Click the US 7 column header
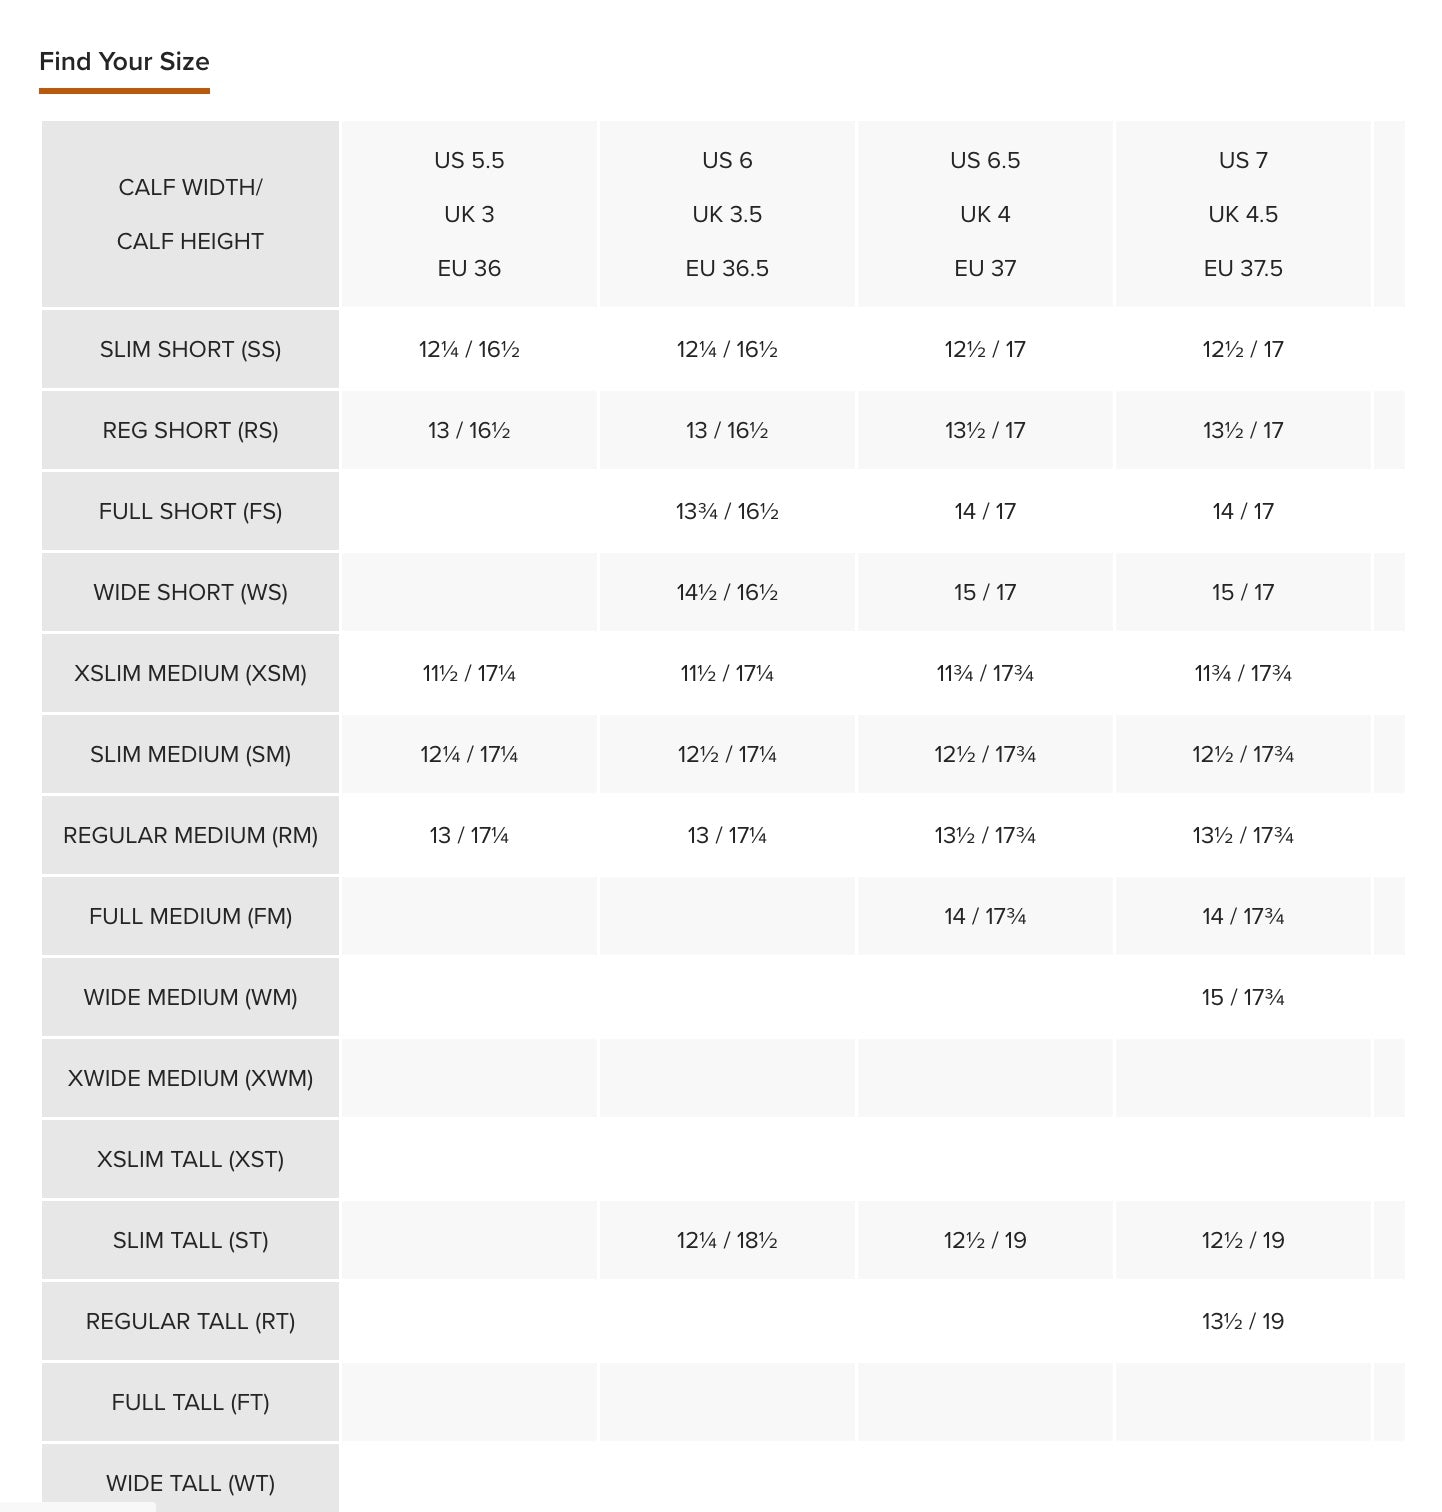 pos(1243,214)
